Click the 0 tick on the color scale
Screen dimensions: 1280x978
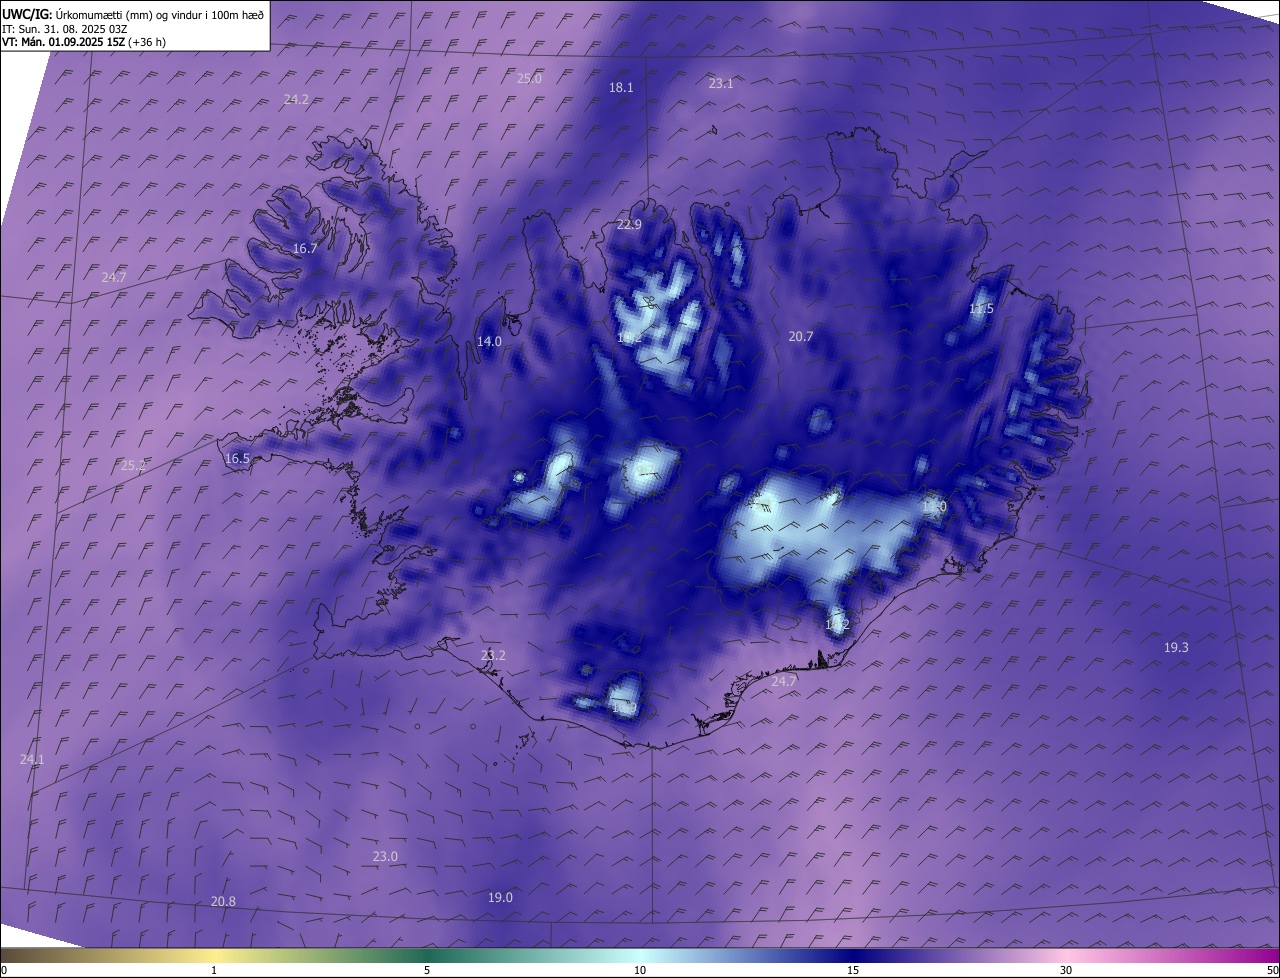pos(3,970)
